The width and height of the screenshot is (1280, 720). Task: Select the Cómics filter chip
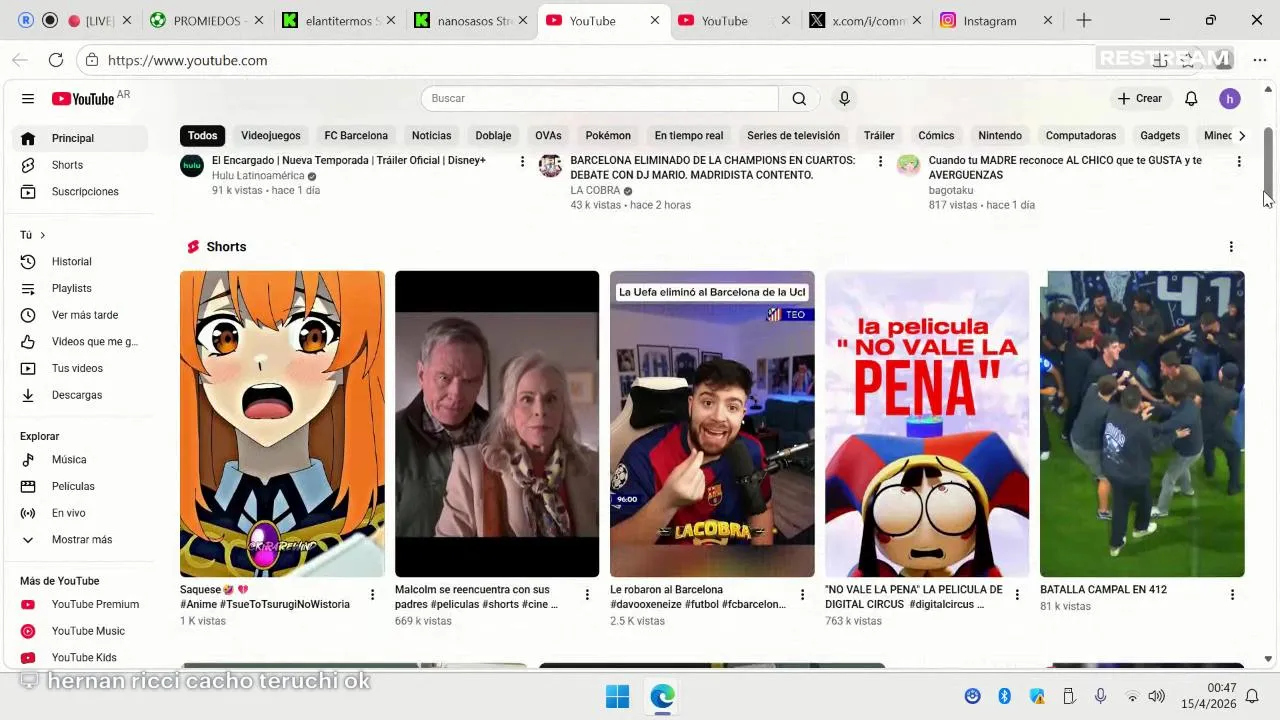(x=936, y=135)
